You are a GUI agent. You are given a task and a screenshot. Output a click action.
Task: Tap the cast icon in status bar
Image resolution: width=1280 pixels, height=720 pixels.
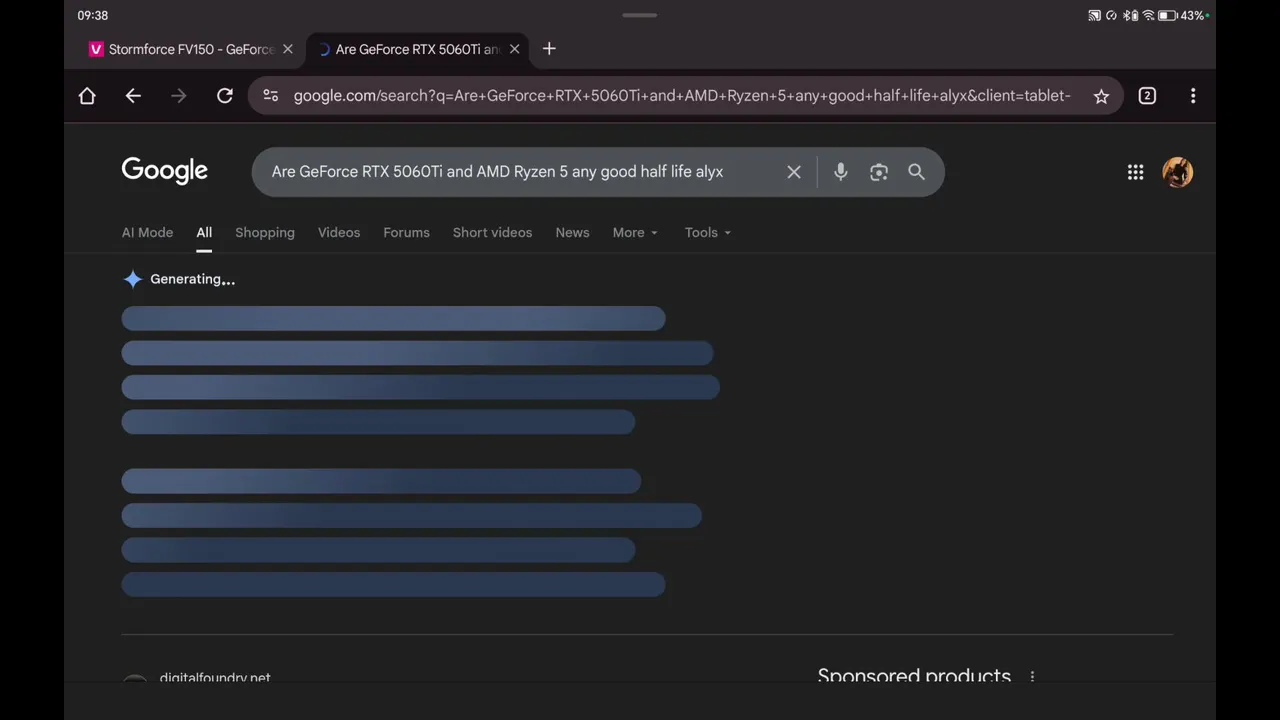coord(1094,15)
